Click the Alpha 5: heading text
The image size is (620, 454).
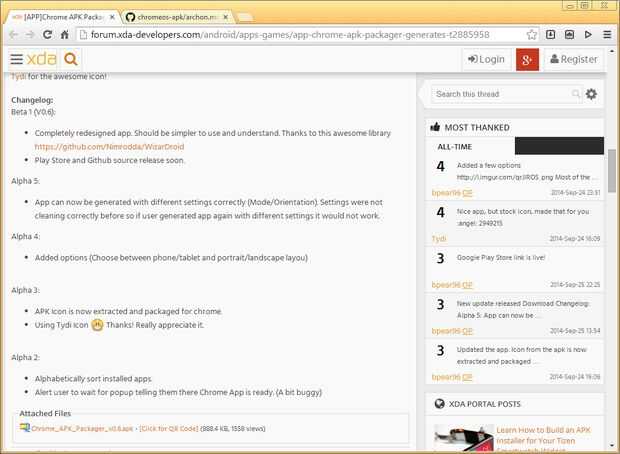tap(25, 181)
